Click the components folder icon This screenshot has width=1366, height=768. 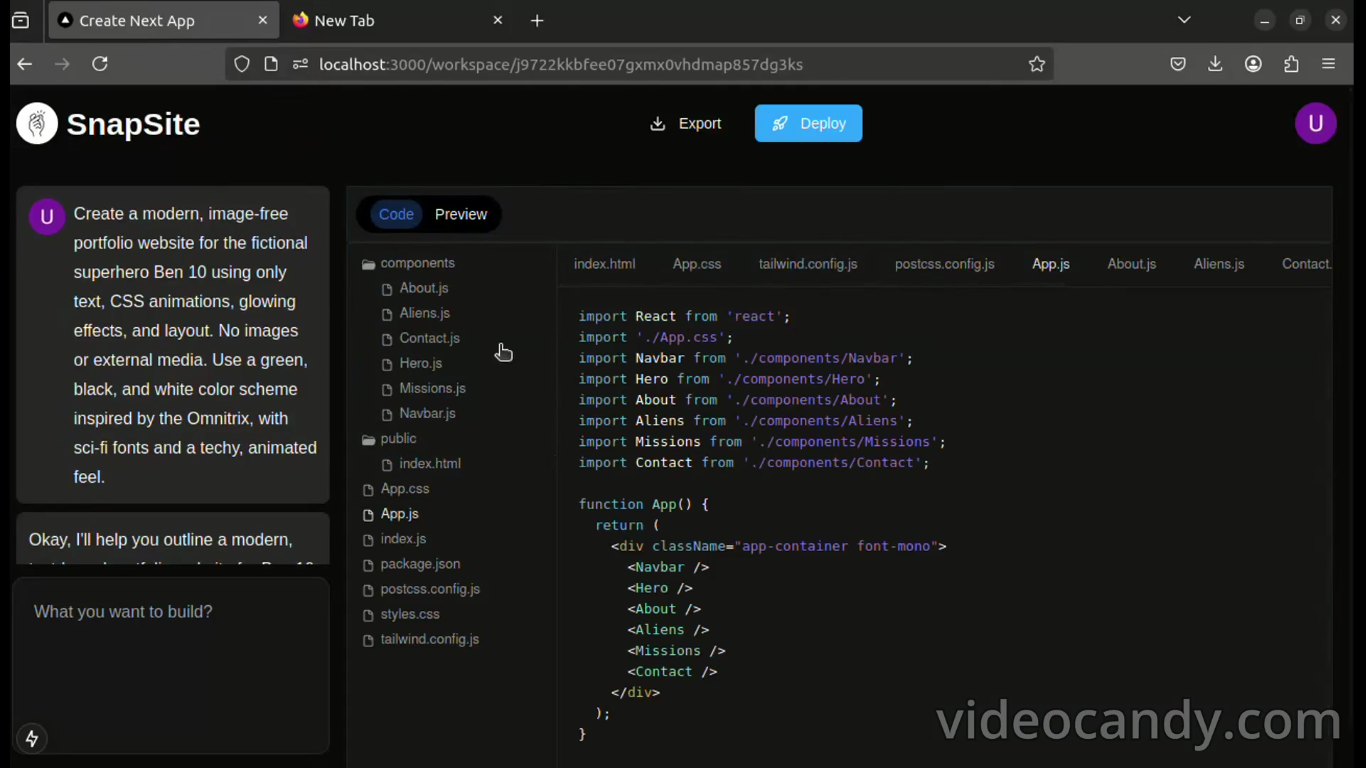(368, 264)
